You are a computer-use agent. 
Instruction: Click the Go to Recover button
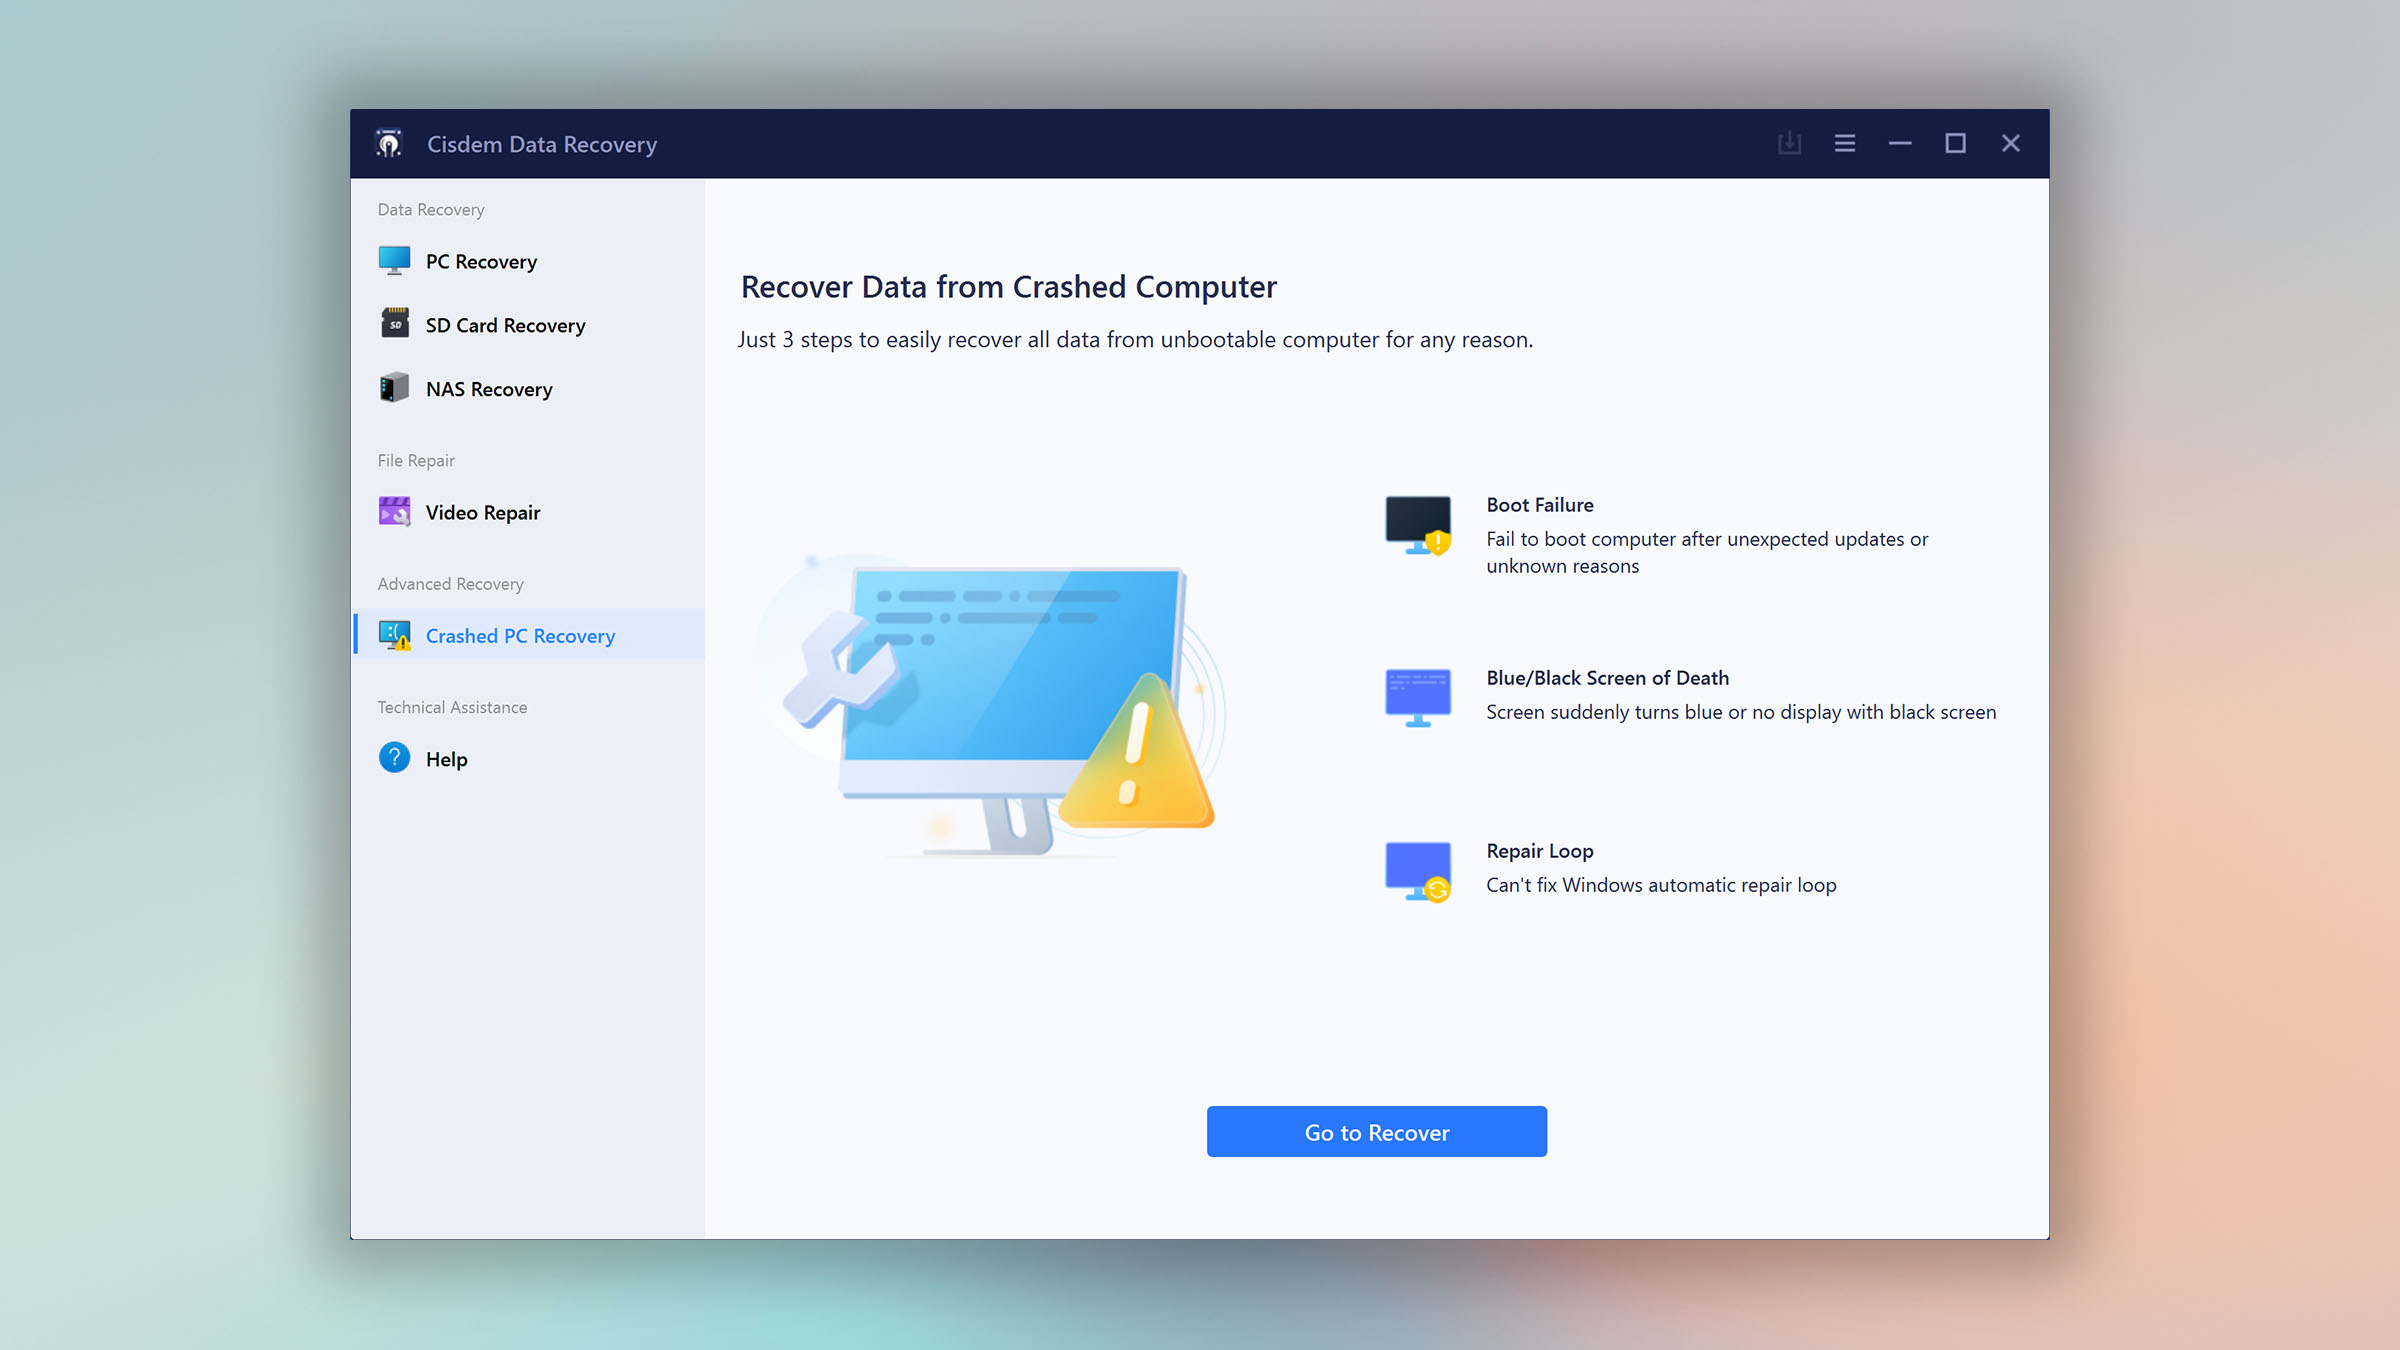(x=1376, y=1132)
